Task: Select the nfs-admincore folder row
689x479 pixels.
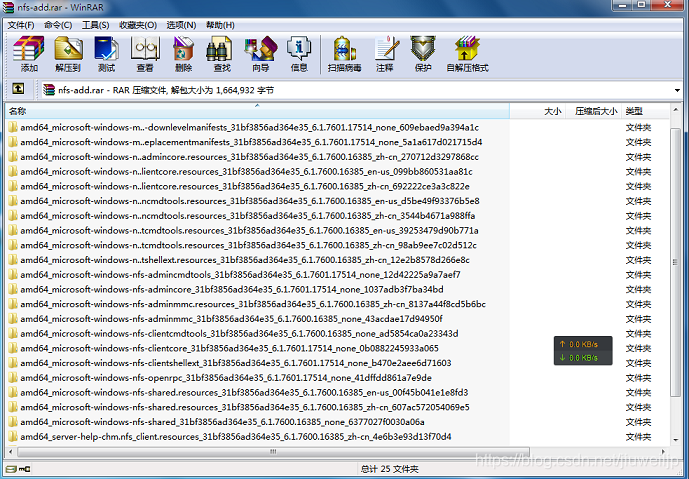Action: click(232, 290)
